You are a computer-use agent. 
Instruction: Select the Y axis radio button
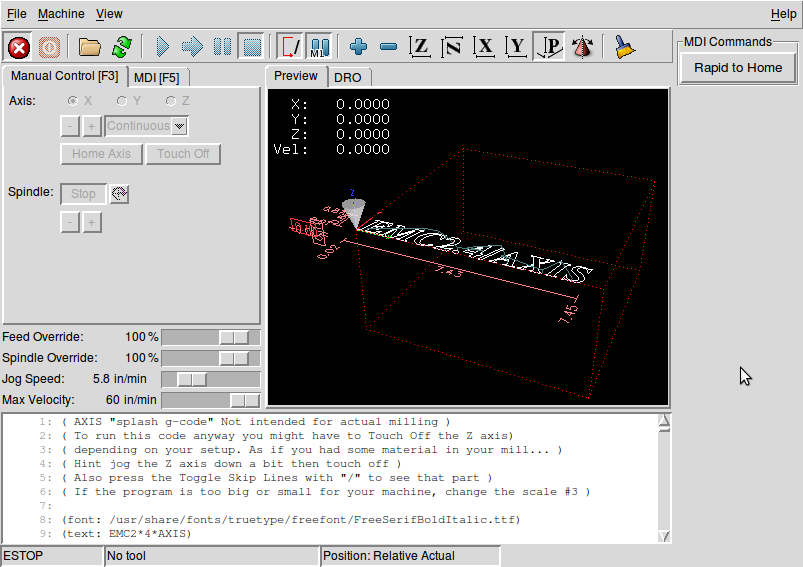(x=121, y=101)
